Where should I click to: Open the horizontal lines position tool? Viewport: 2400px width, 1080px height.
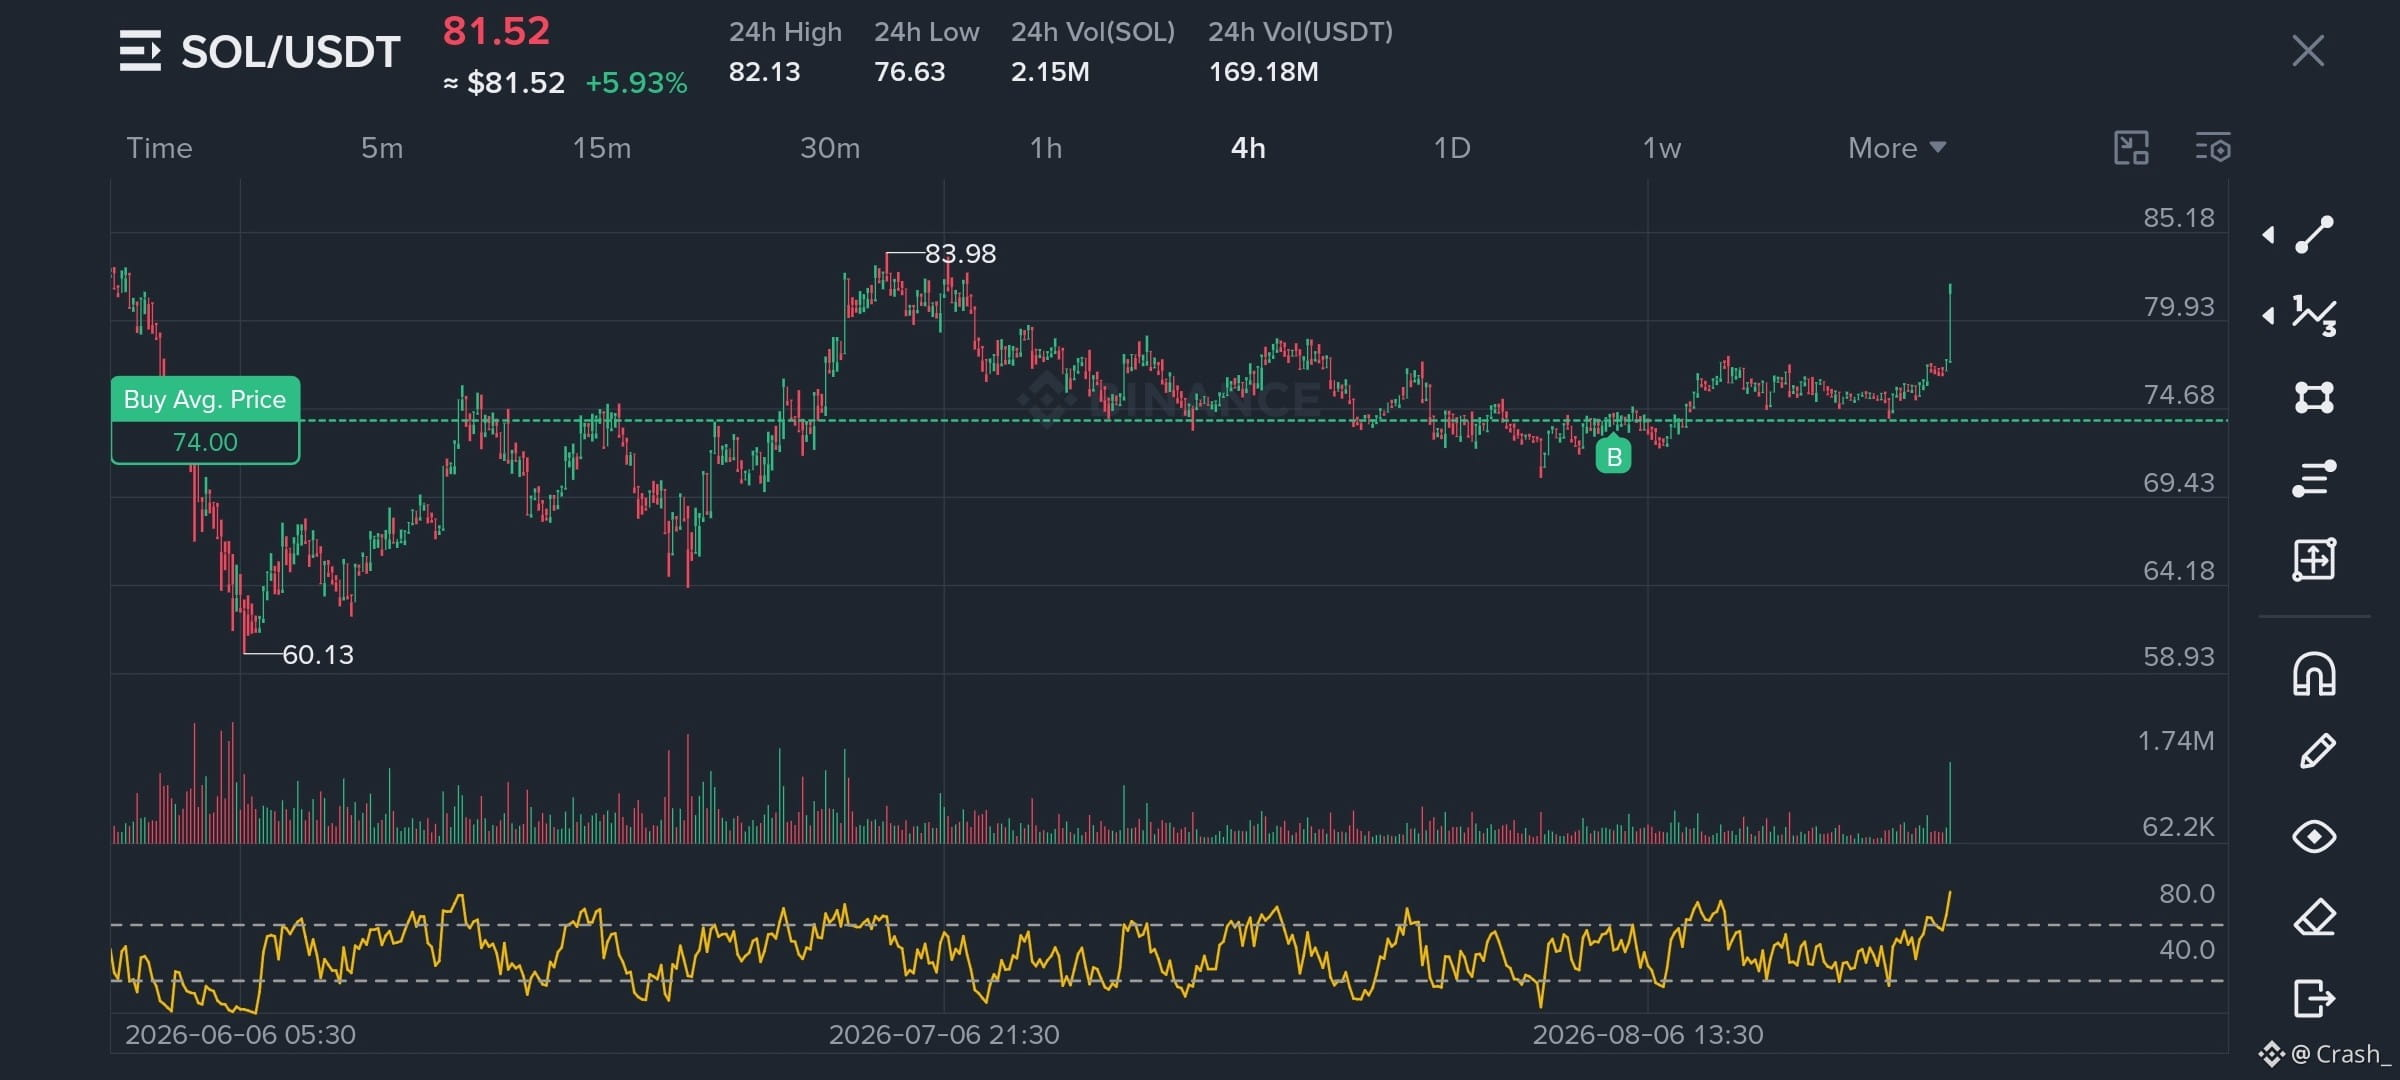[x=2314, y=478]
